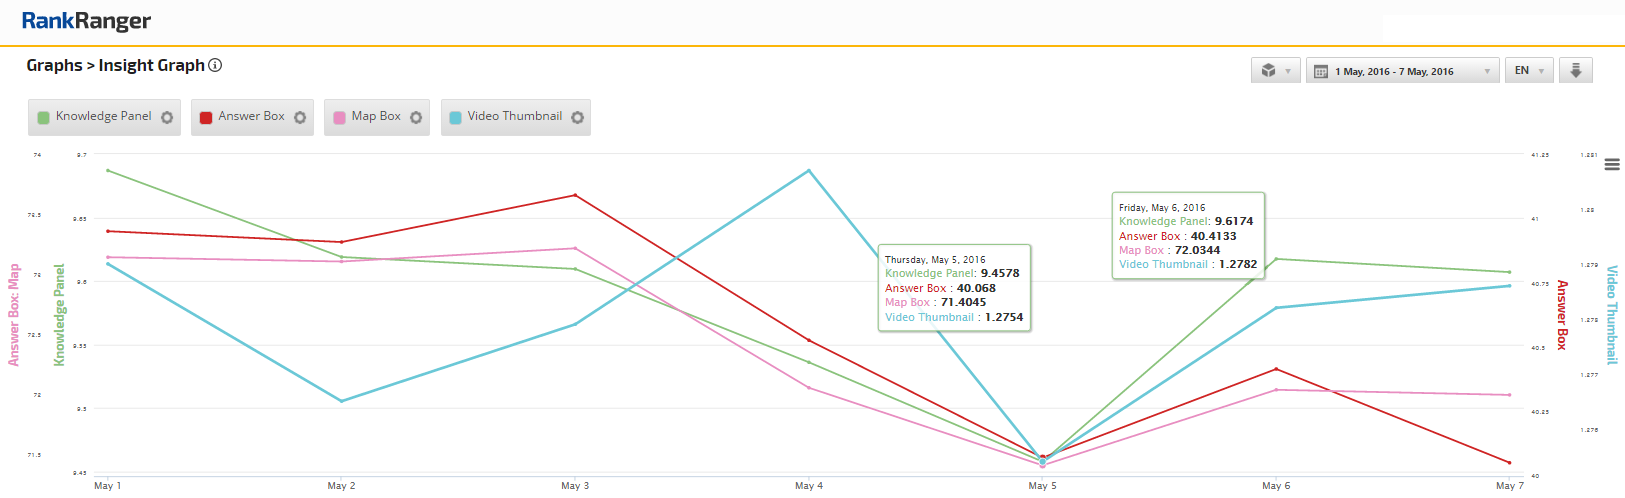Image resolution: width=1625 pixels, height=498 pixels.
Task: Expand the EN language dropdown
Action: (1529, 70)
